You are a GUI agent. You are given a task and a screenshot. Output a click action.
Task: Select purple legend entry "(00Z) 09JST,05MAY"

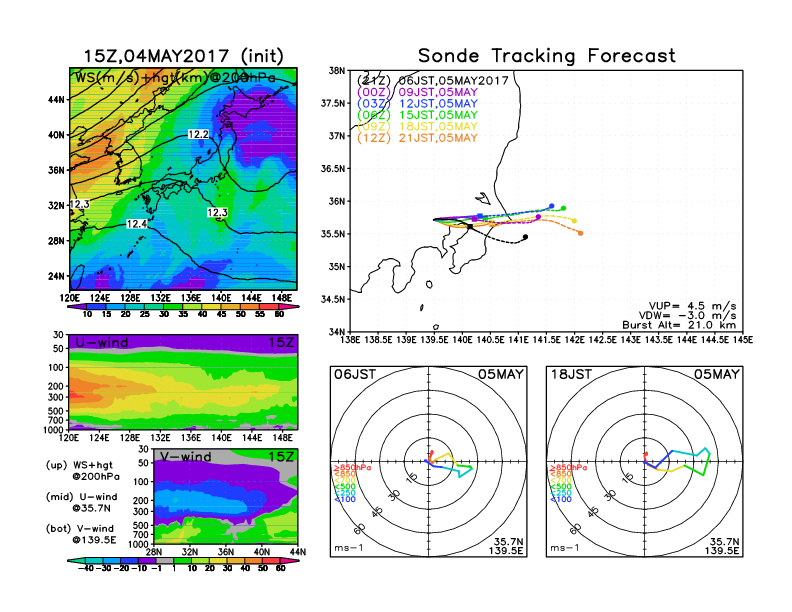pyautogui.click(x=417, y=92)
